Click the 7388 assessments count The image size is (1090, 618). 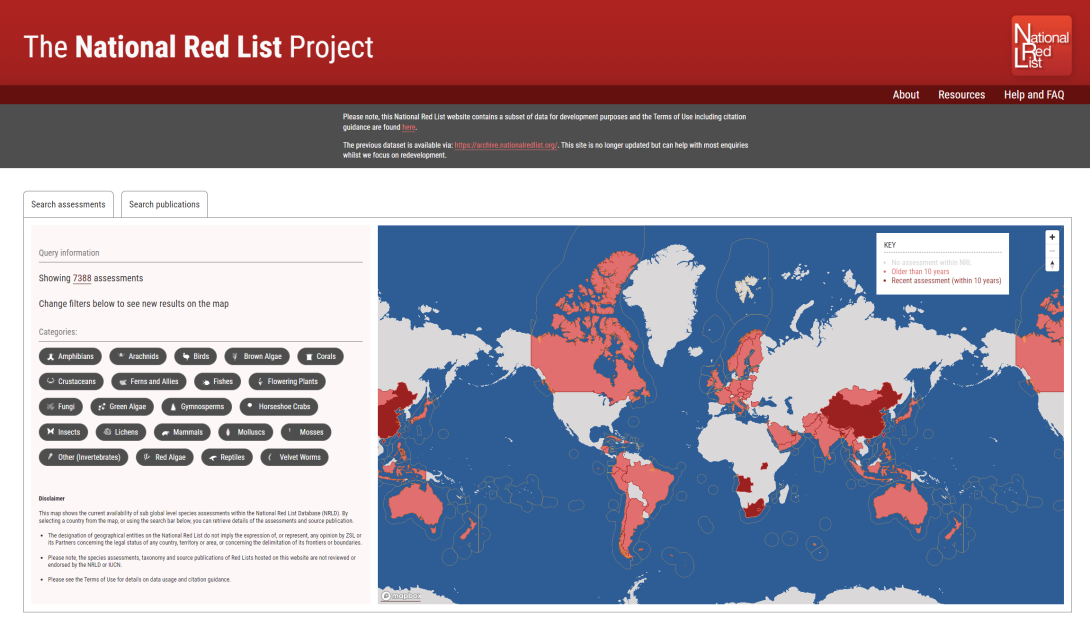(82, 278)
